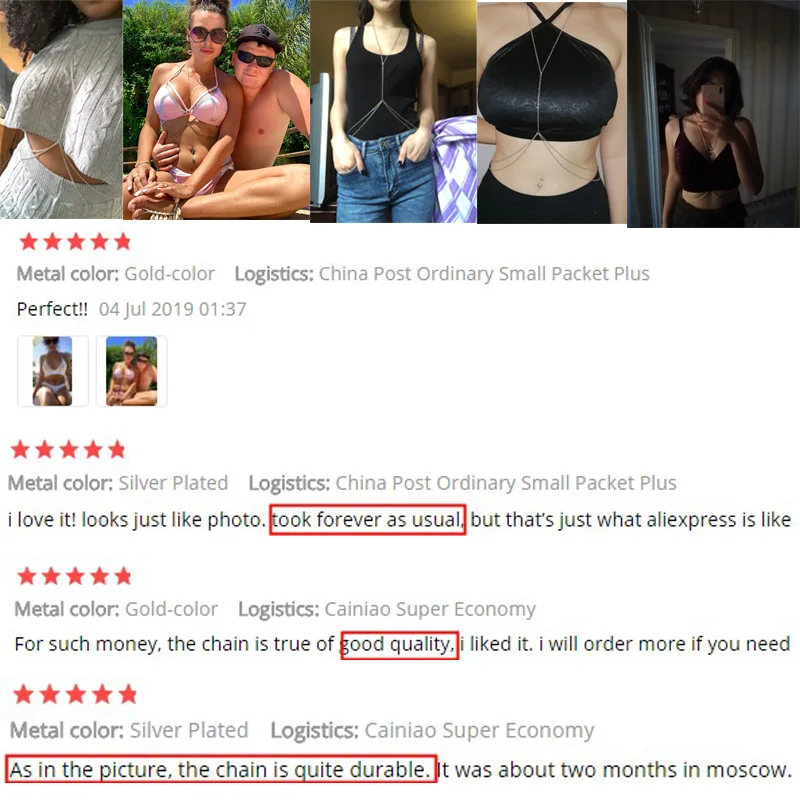The height and width of the screenshot is (800, 800).
Task: Click the highlighted 'good quality,' text
Action: [399, 644]
